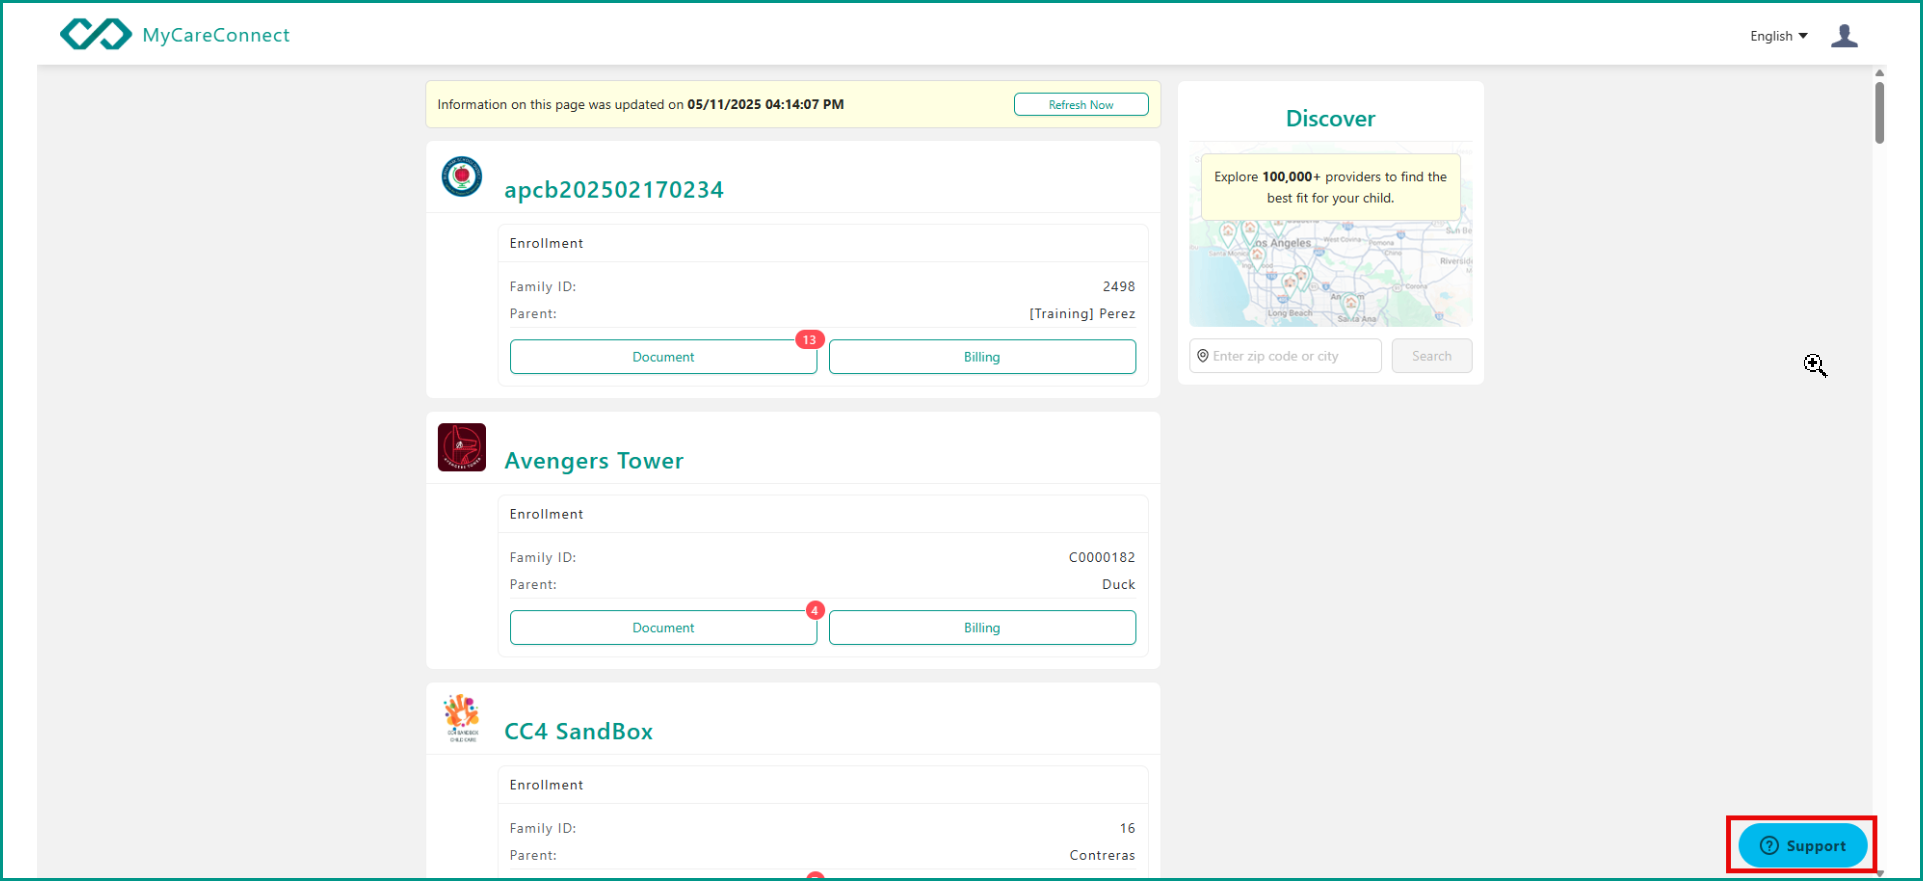The width and height of the screenshot is (1923, 881).
Task: Select Family ID value C0000182
Action: [1102, 557]
